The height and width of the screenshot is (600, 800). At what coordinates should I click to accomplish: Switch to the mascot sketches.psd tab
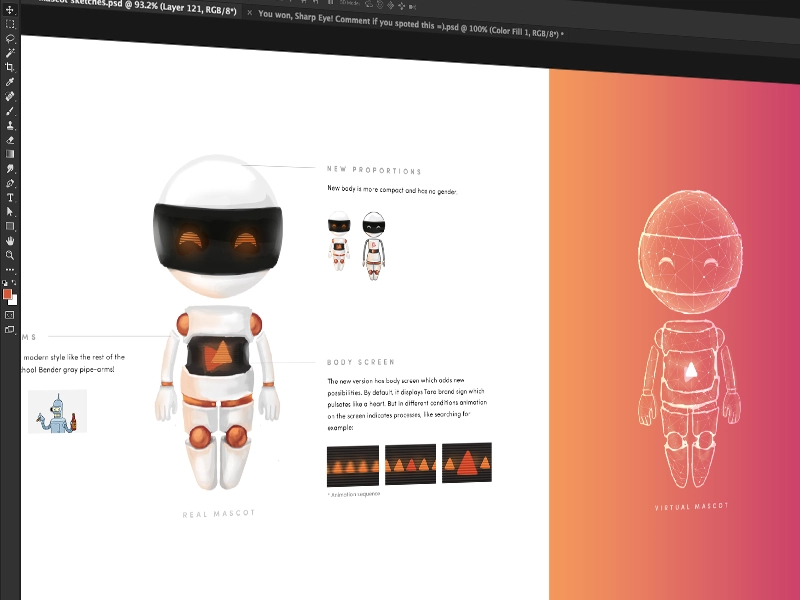[x=138, y=6]
